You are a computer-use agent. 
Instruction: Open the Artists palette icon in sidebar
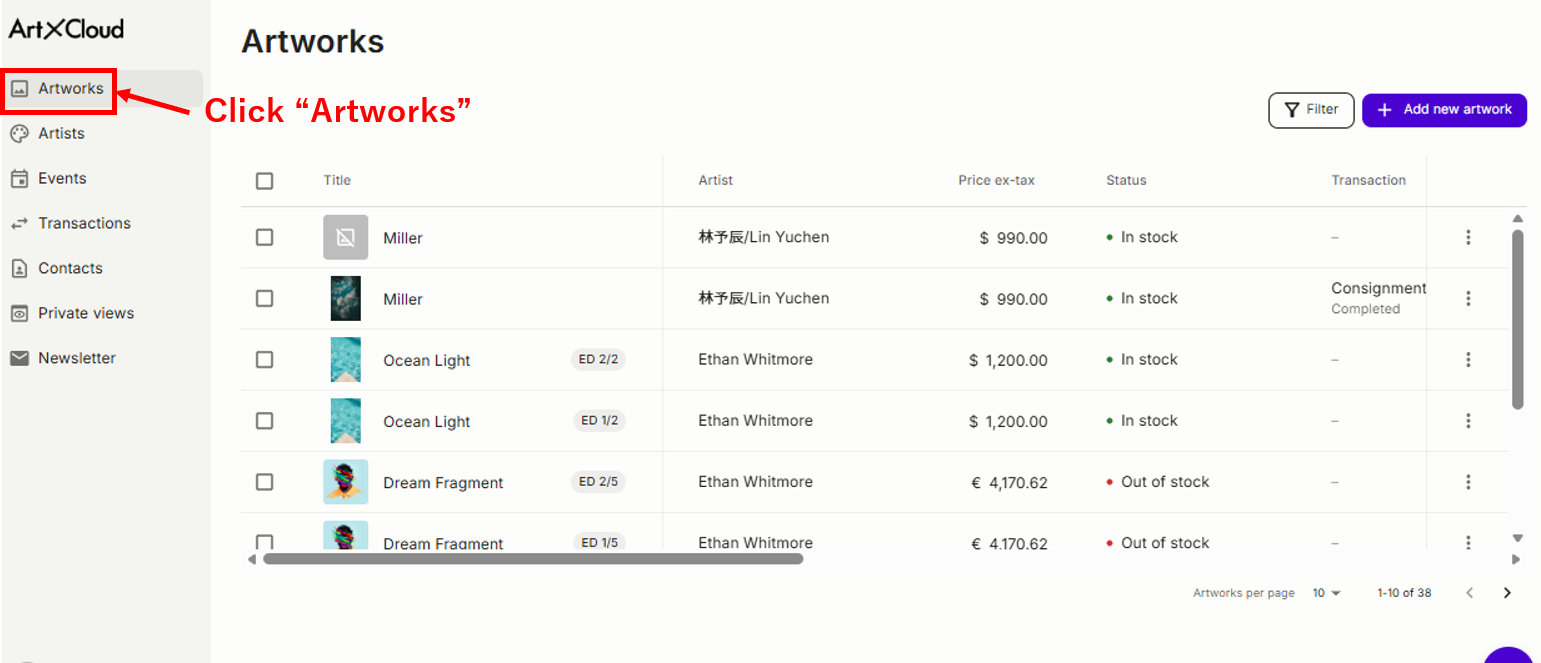(x=19, y=134)
